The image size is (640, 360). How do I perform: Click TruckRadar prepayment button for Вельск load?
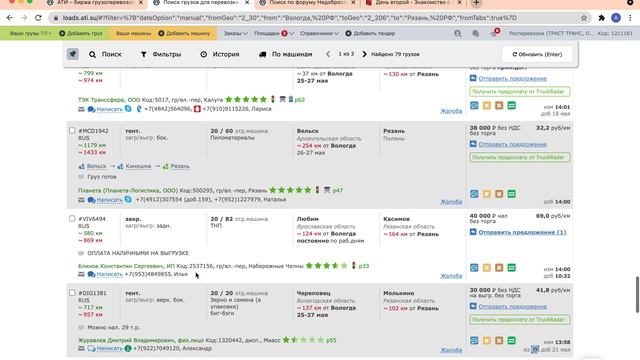(520, 157)
